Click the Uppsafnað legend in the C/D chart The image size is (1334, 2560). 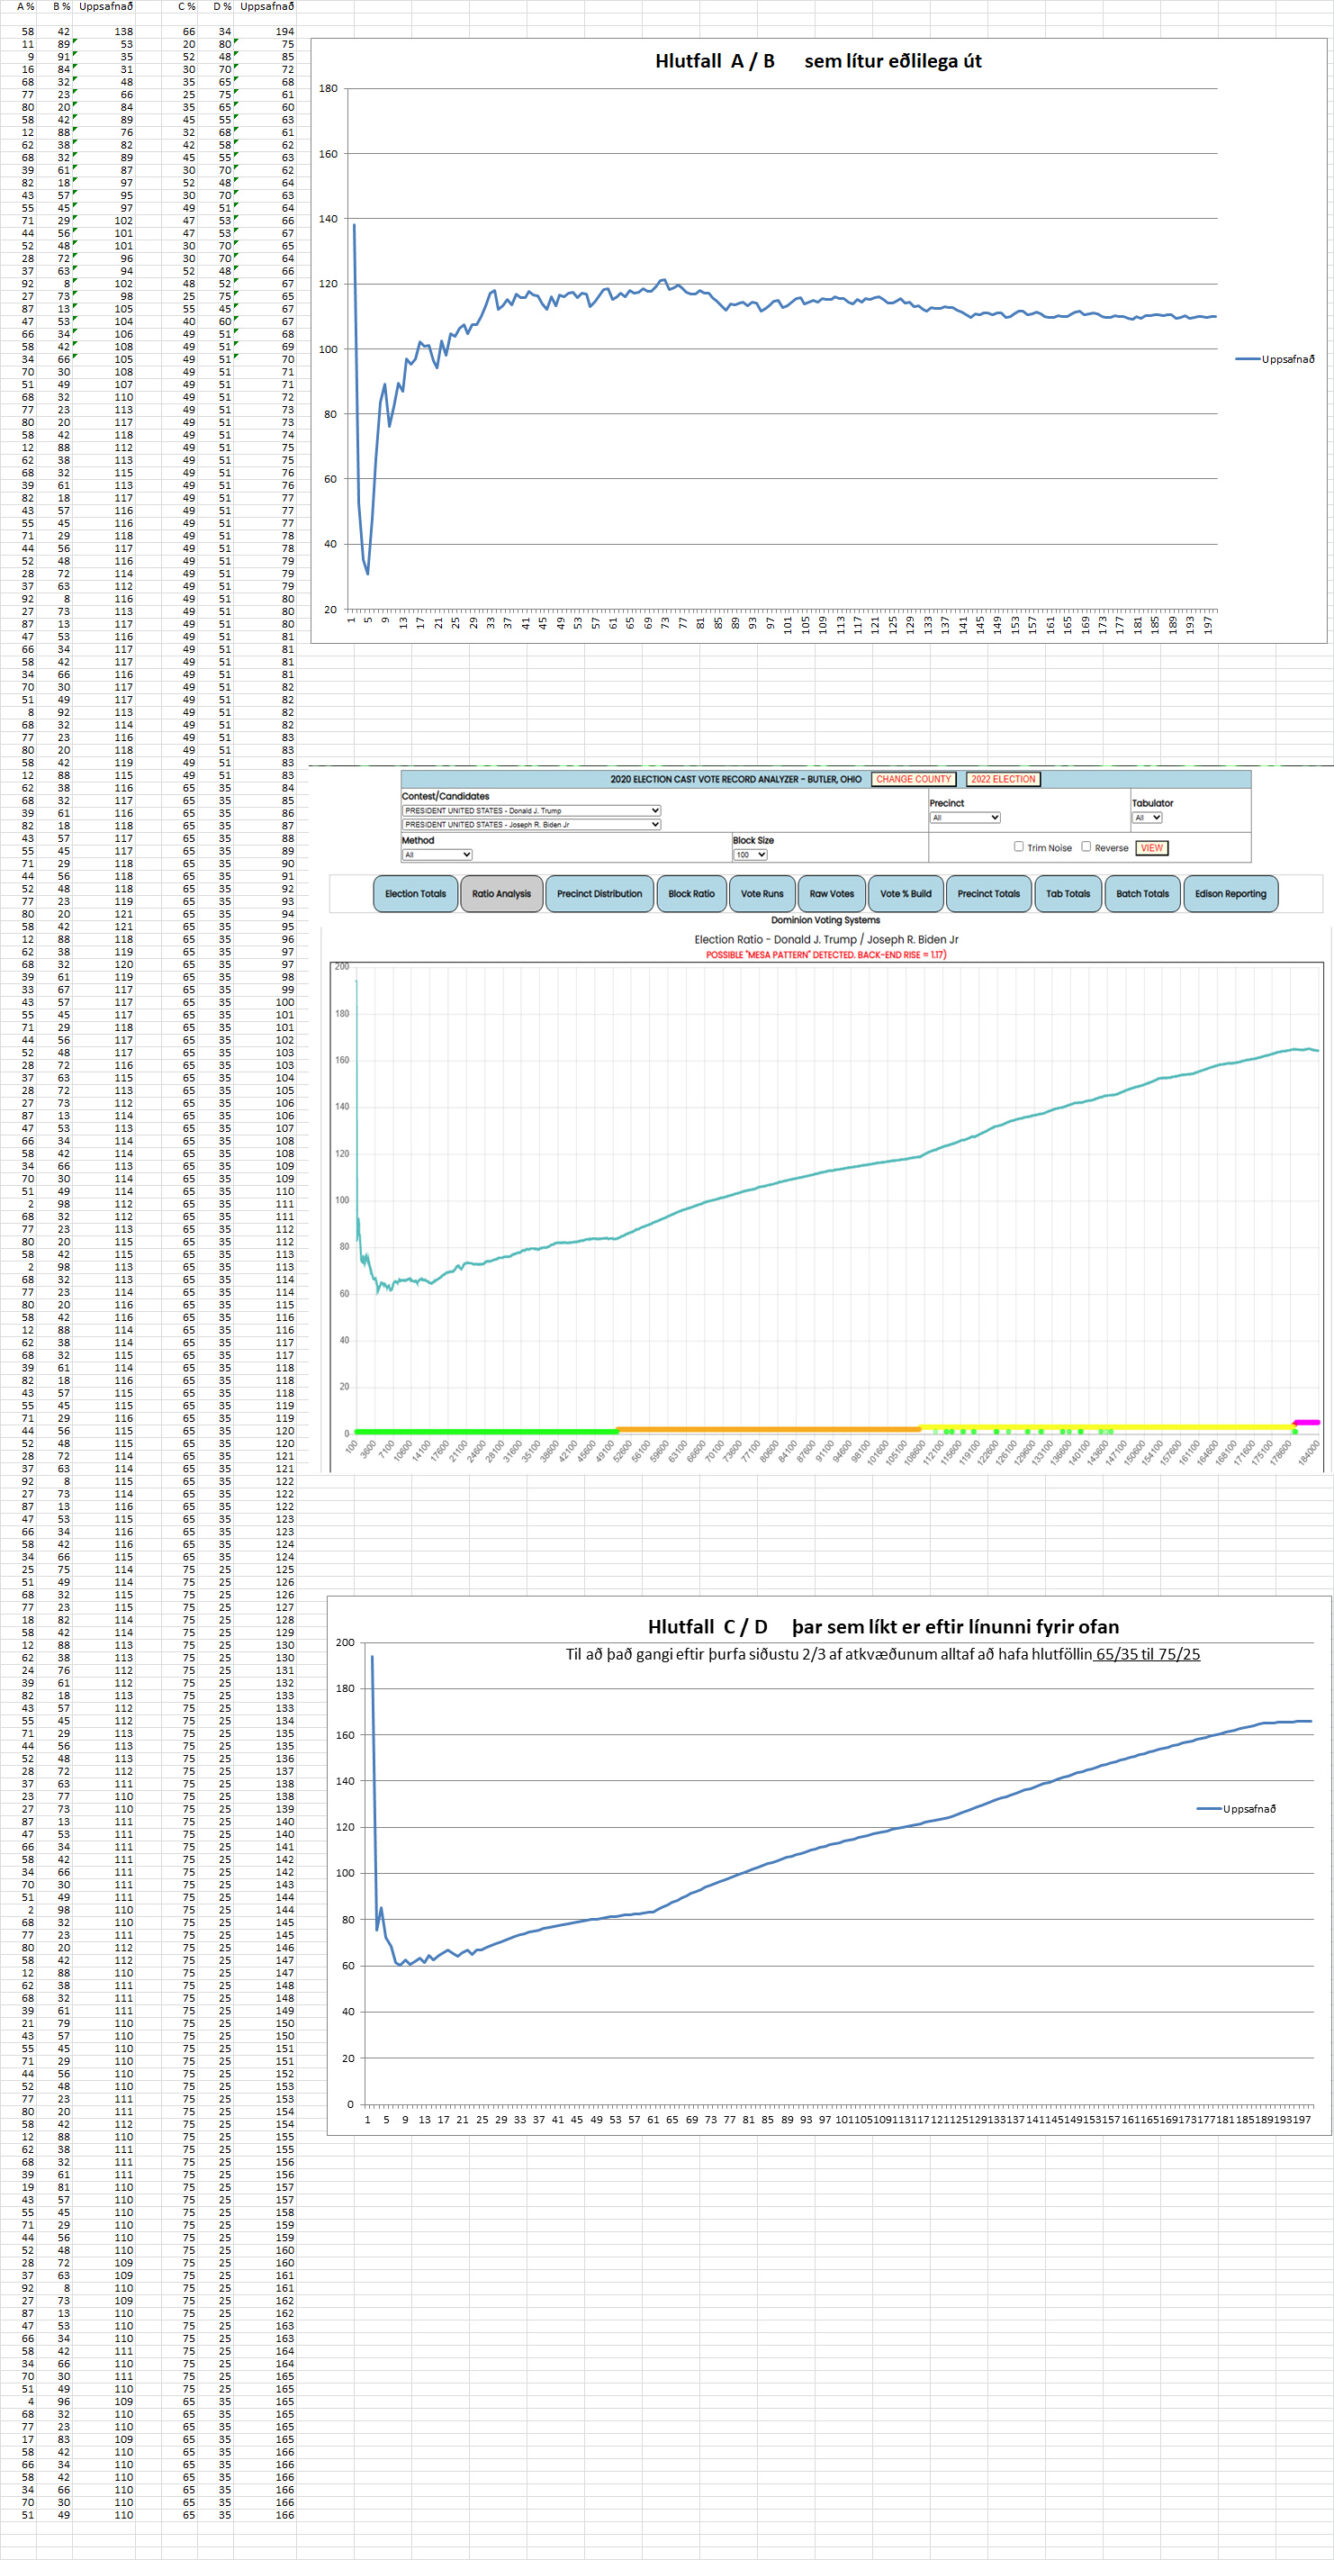1236,1809
